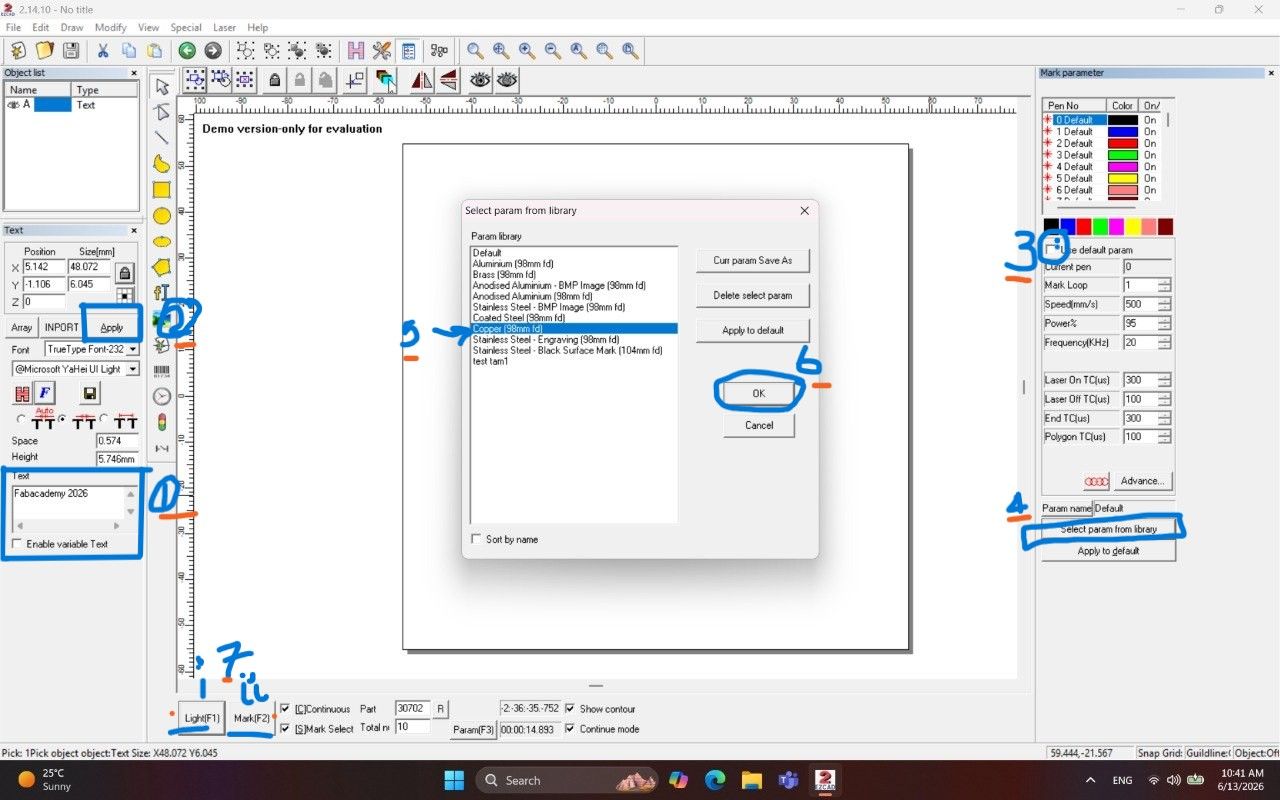The image size is (1280, 800).
Task: Click the Save floppy disk toolbar icon
Action: pyautogui.click(x=70, y=50)
